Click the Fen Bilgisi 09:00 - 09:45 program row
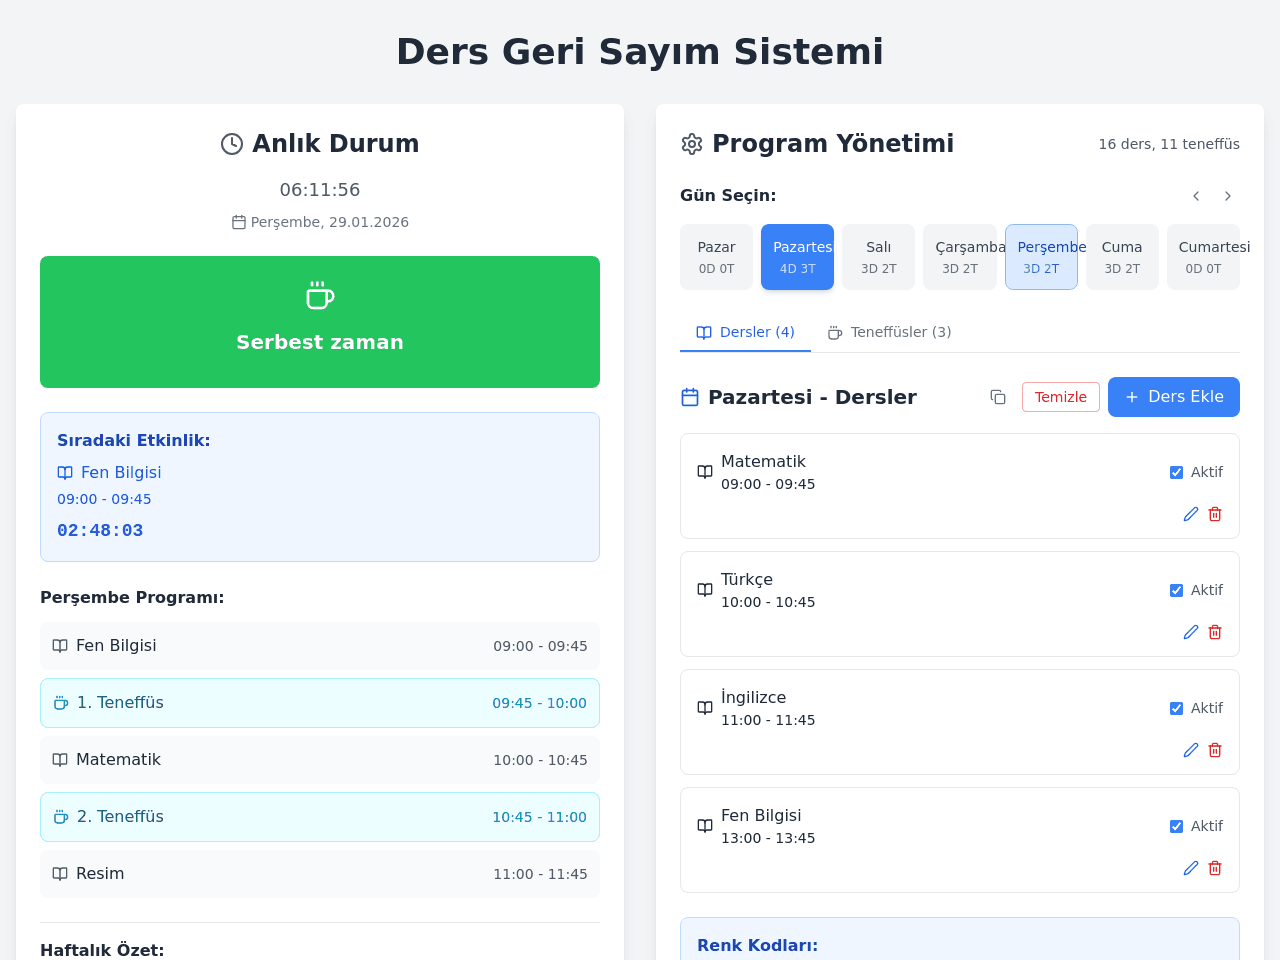The width and height of the screenshot is (1280, 960). [320, 646]
